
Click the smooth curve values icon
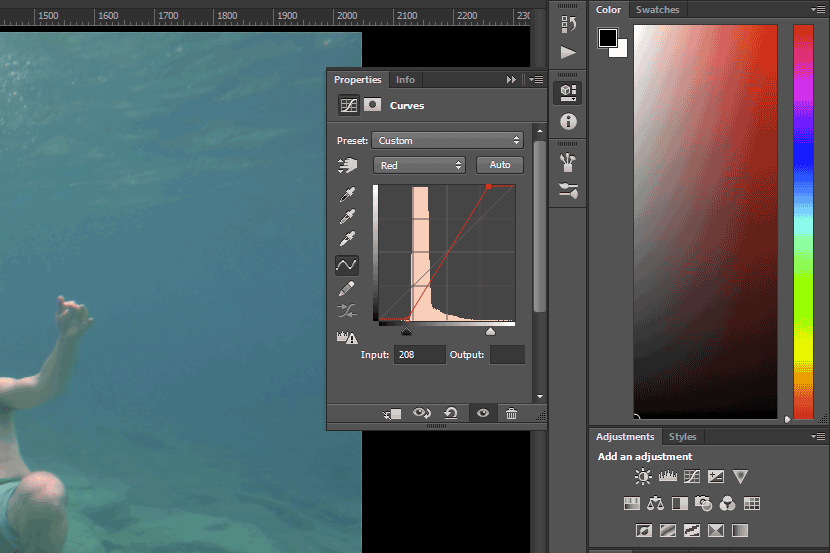tap(347, 311)
